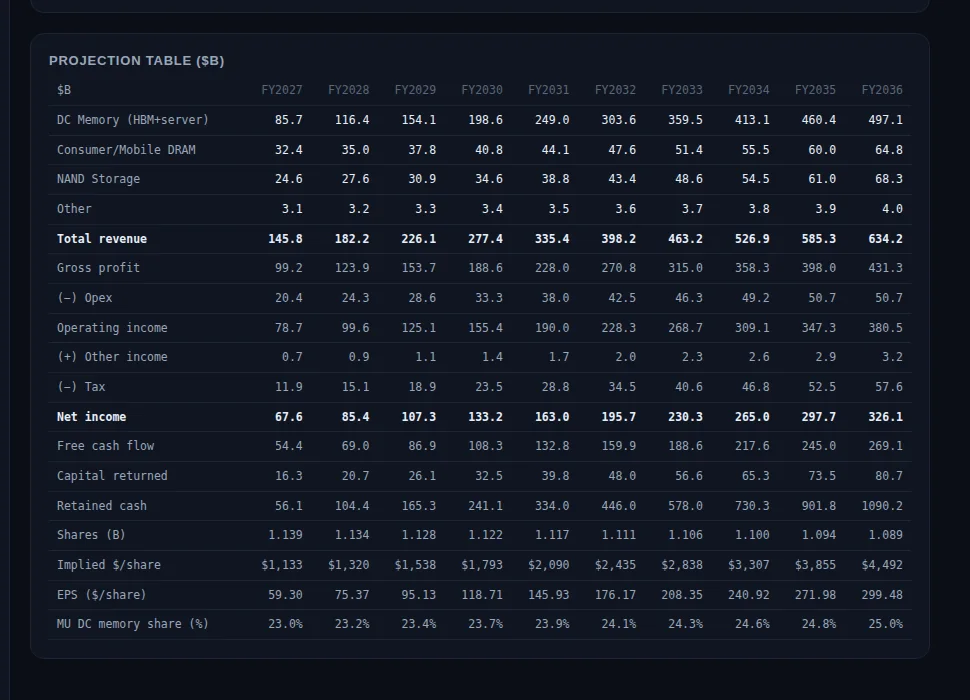The width and height of the screenshot is (970, 700).
Task: Click Gross profit value 431.3
Action: 885,268
